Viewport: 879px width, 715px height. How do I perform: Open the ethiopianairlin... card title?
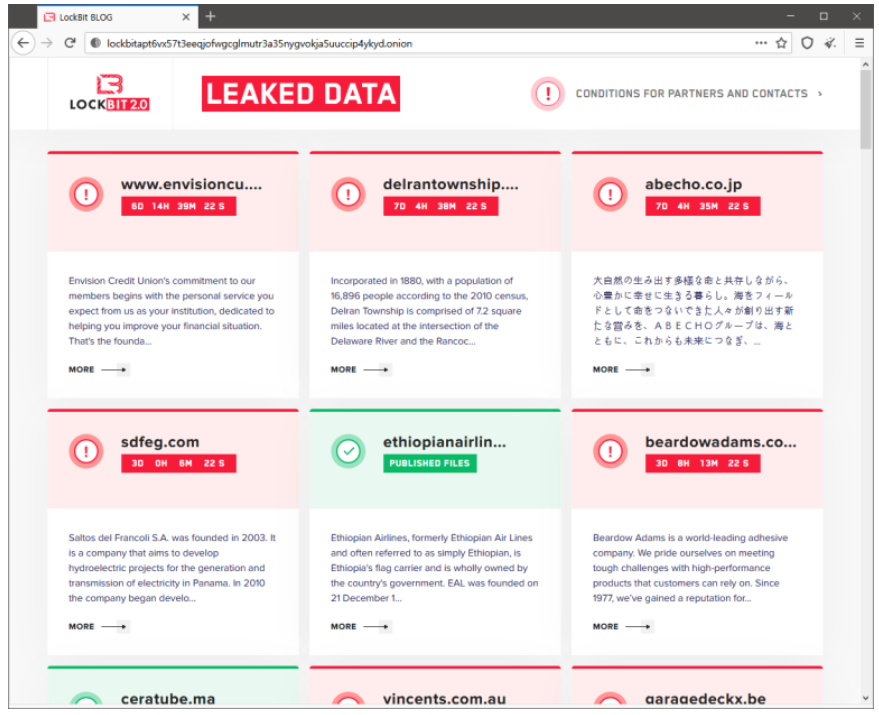click(445, 442)
